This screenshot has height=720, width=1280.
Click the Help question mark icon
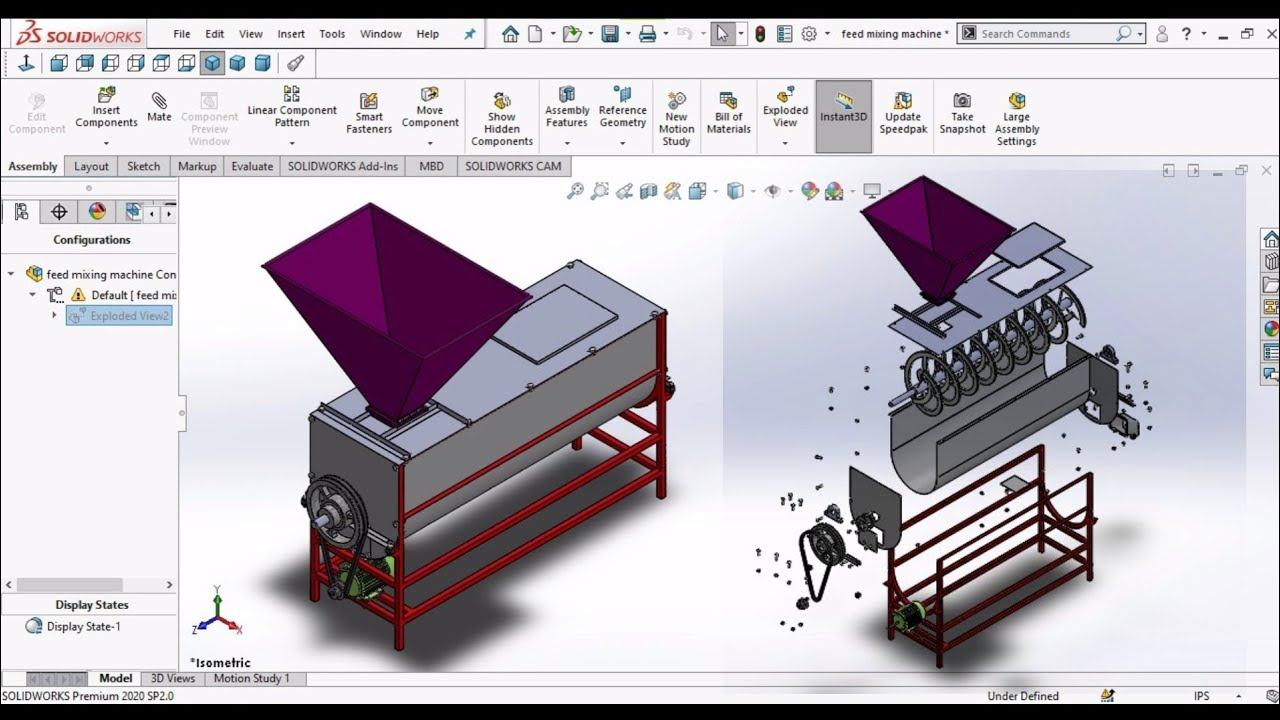tap(1186, 34)
